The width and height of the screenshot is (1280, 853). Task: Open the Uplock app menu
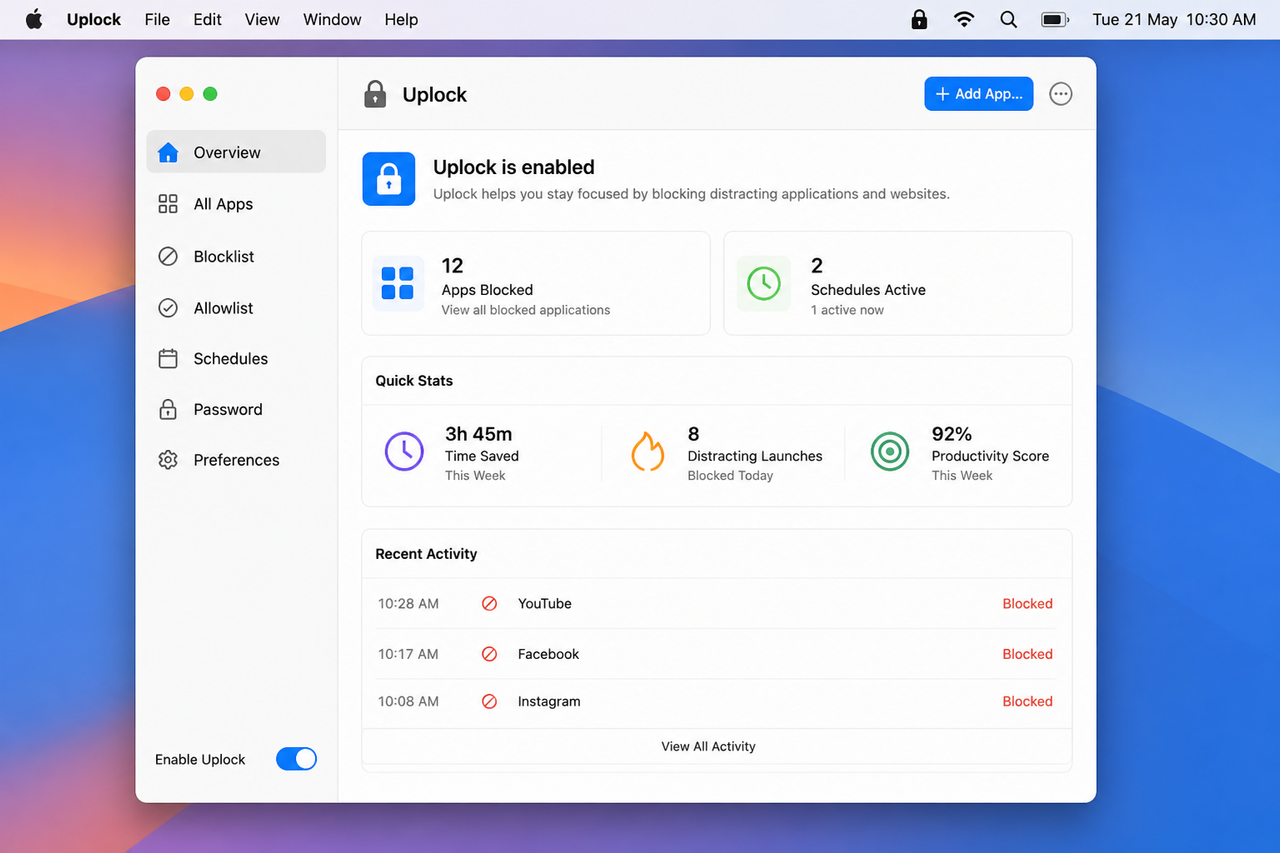94,19
